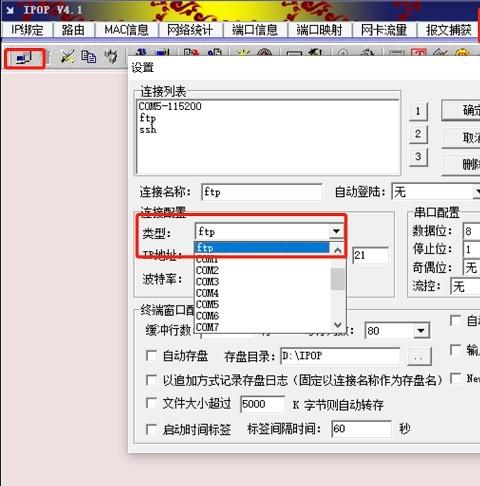Go to the 端口信息 tab
480x486 pixels.
[255, 30]
